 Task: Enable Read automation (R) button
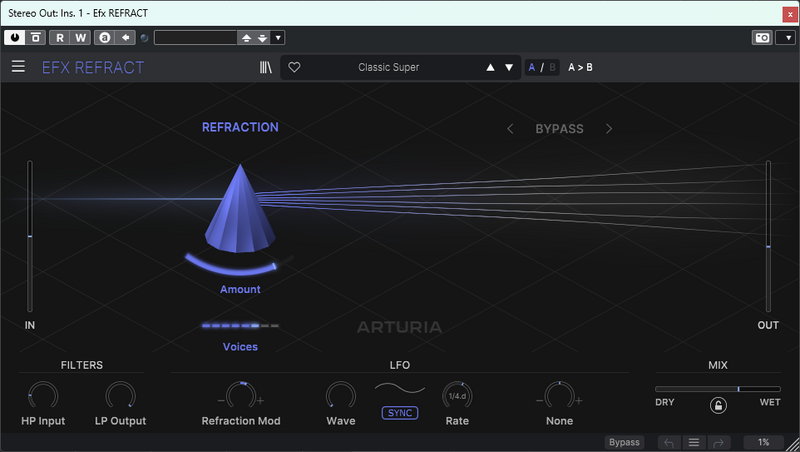(x=60, y=38)
